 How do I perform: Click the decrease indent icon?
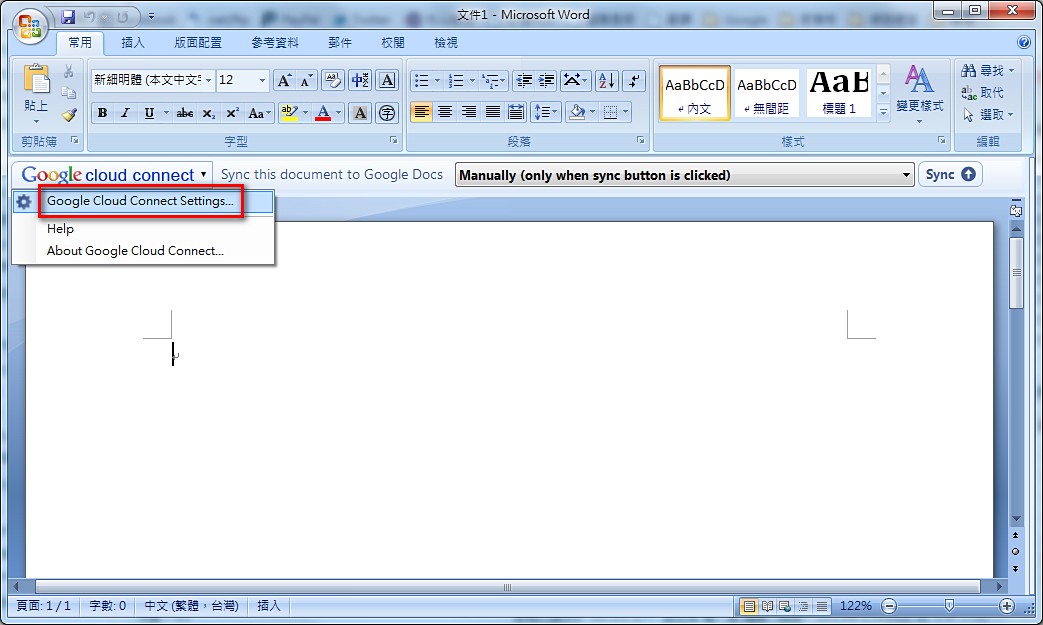tap(524, 81)
